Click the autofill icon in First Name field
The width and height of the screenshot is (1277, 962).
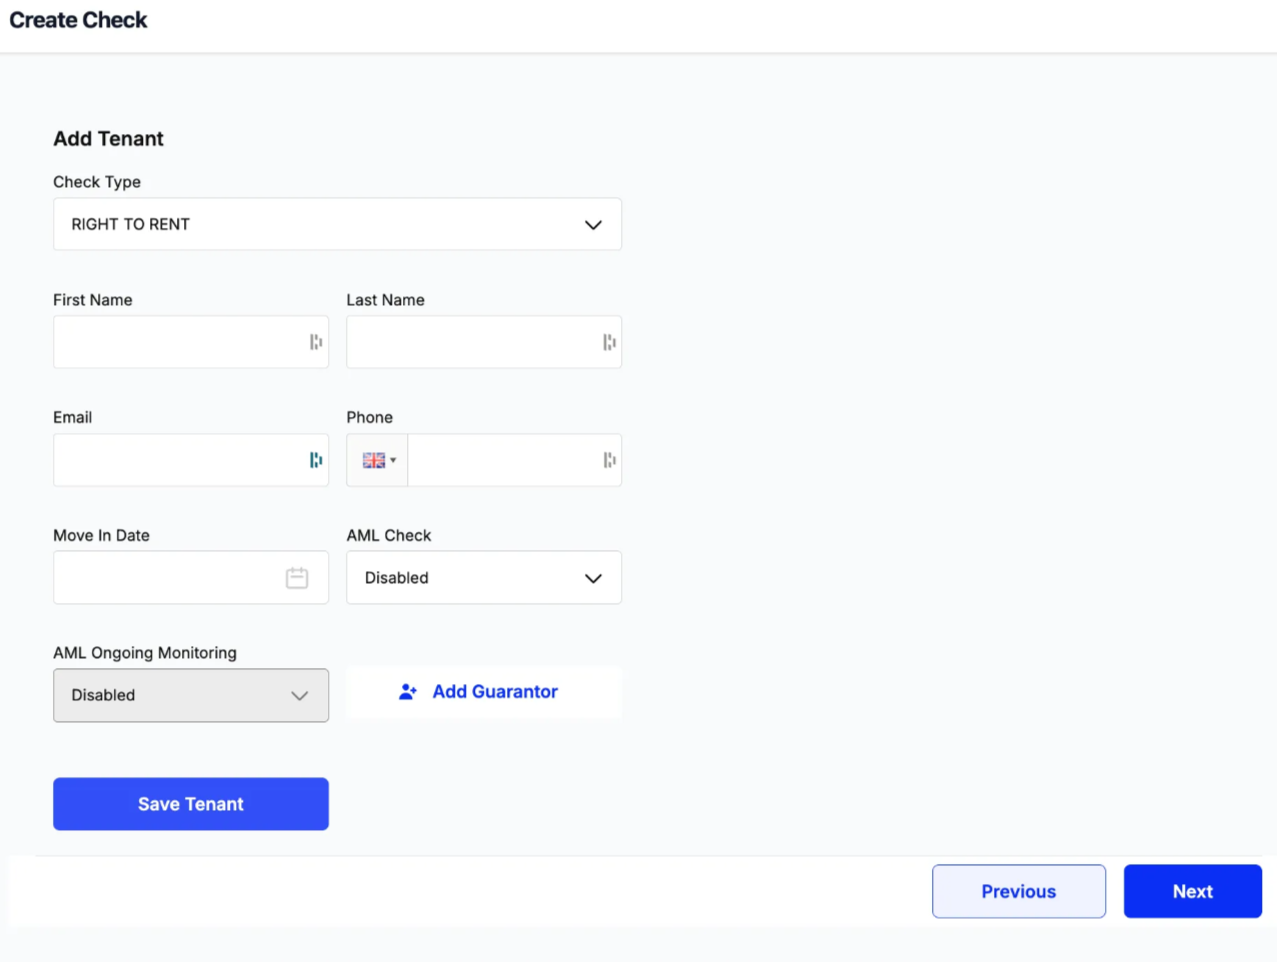316,342
